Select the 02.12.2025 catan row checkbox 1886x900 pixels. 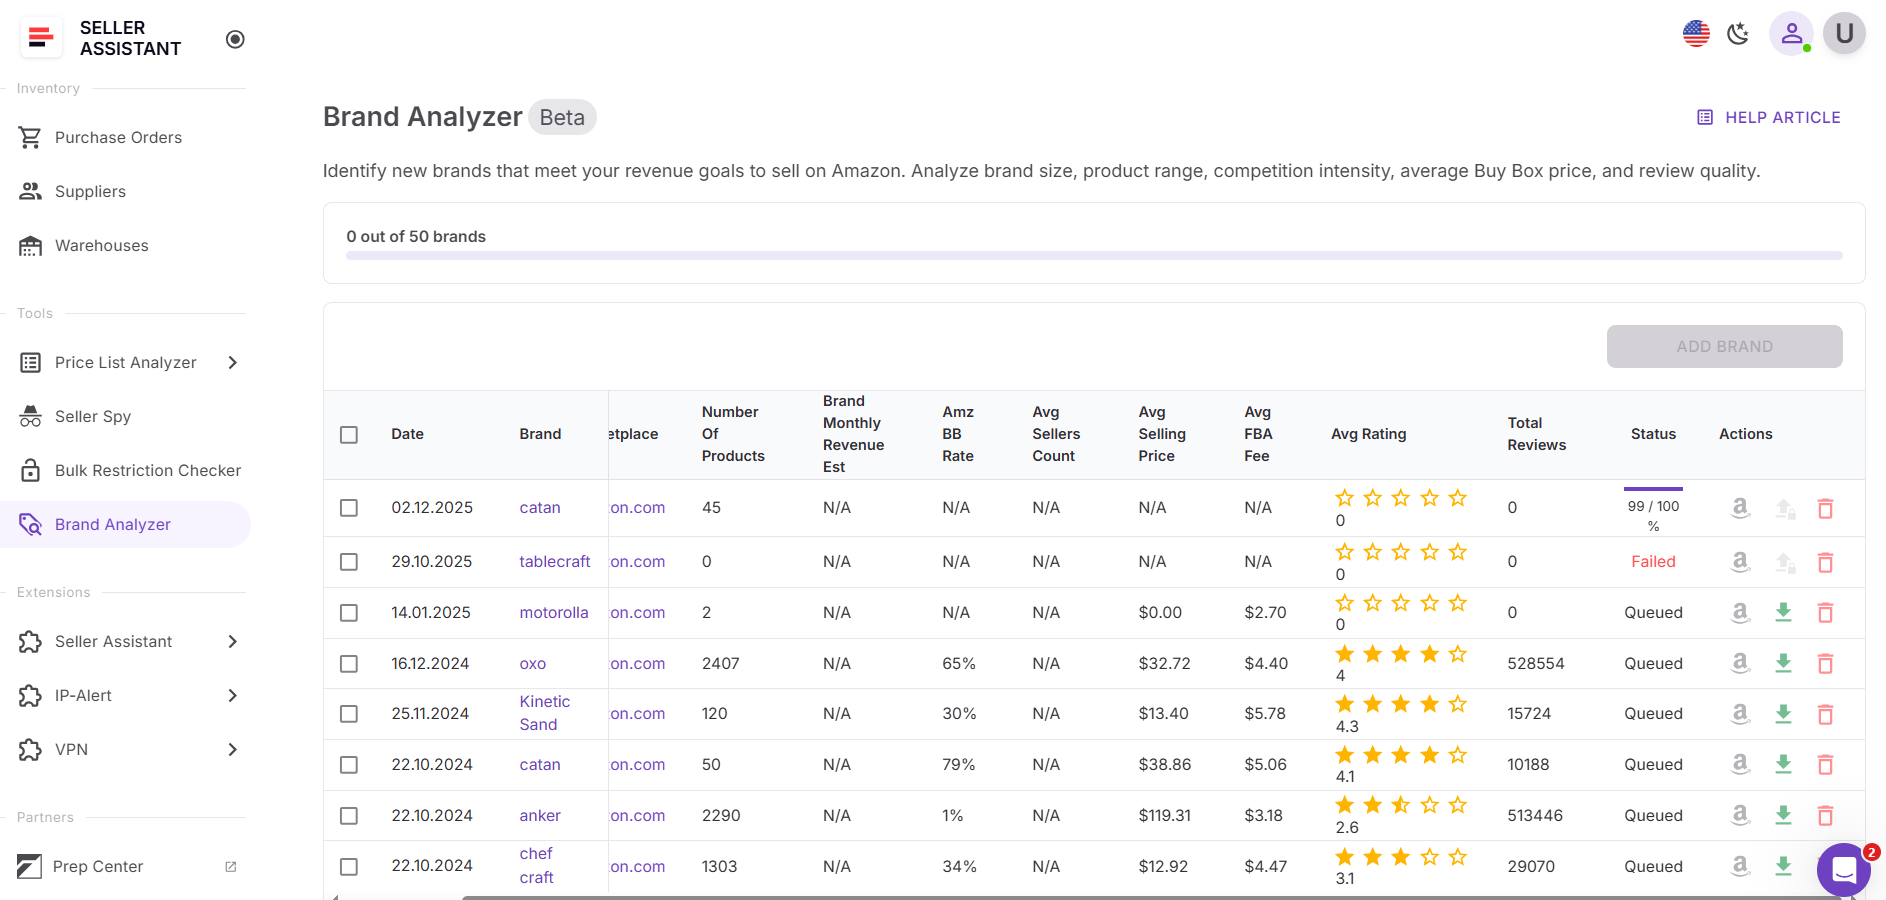(x=349, y=508)
